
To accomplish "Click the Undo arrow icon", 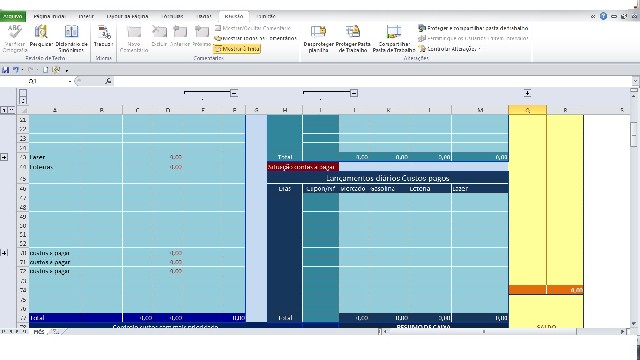I will (x=16, y=70).
